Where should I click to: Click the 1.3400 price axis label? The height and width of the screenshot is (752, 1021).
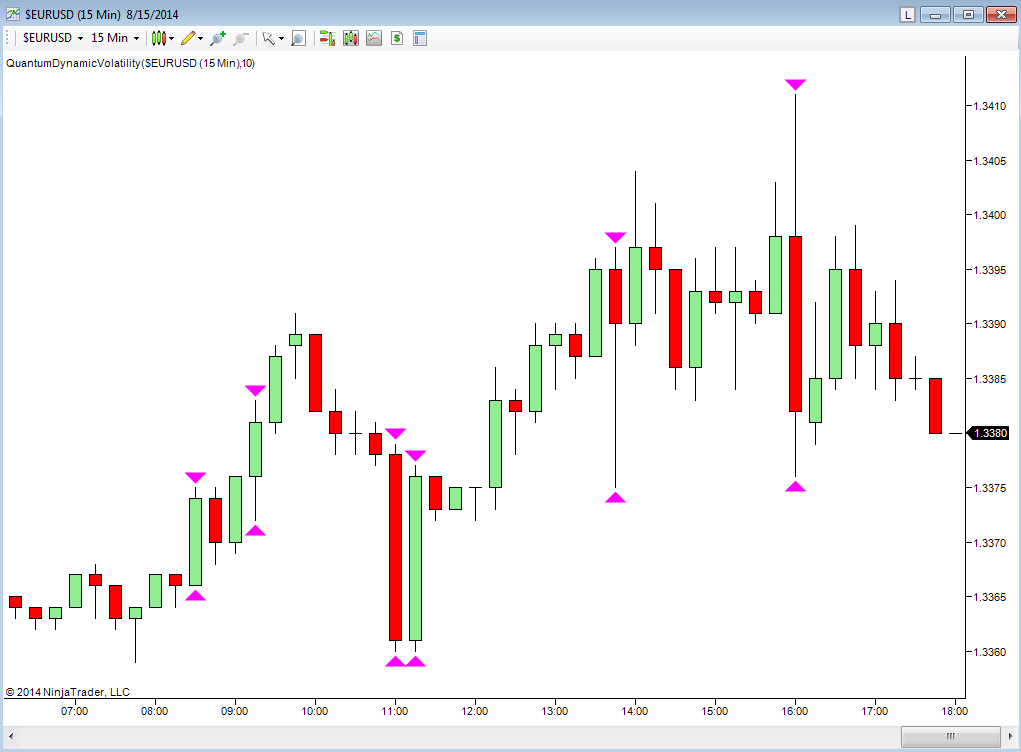989,215
